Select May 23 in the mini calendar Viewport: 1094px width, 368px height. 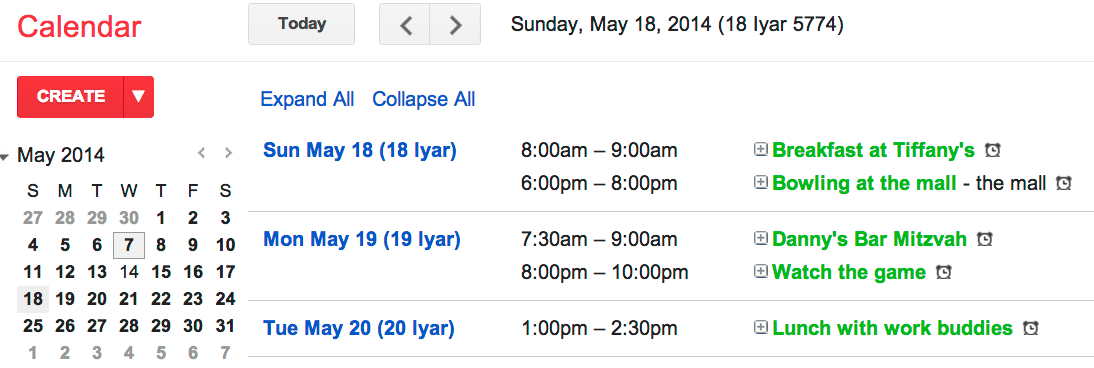pyautogui.click(x=192, y=300)
